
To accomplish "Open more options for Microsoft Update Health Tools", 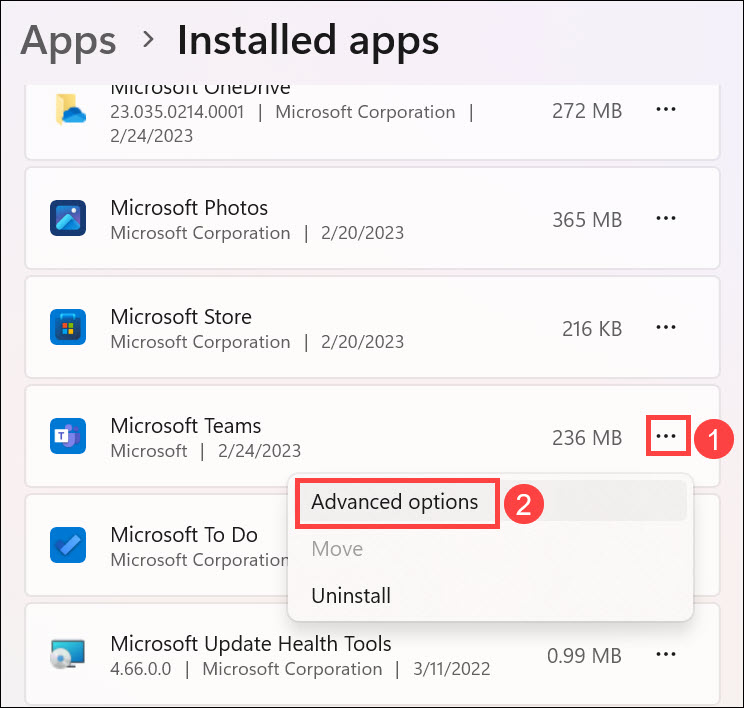I will pos(666,654).
